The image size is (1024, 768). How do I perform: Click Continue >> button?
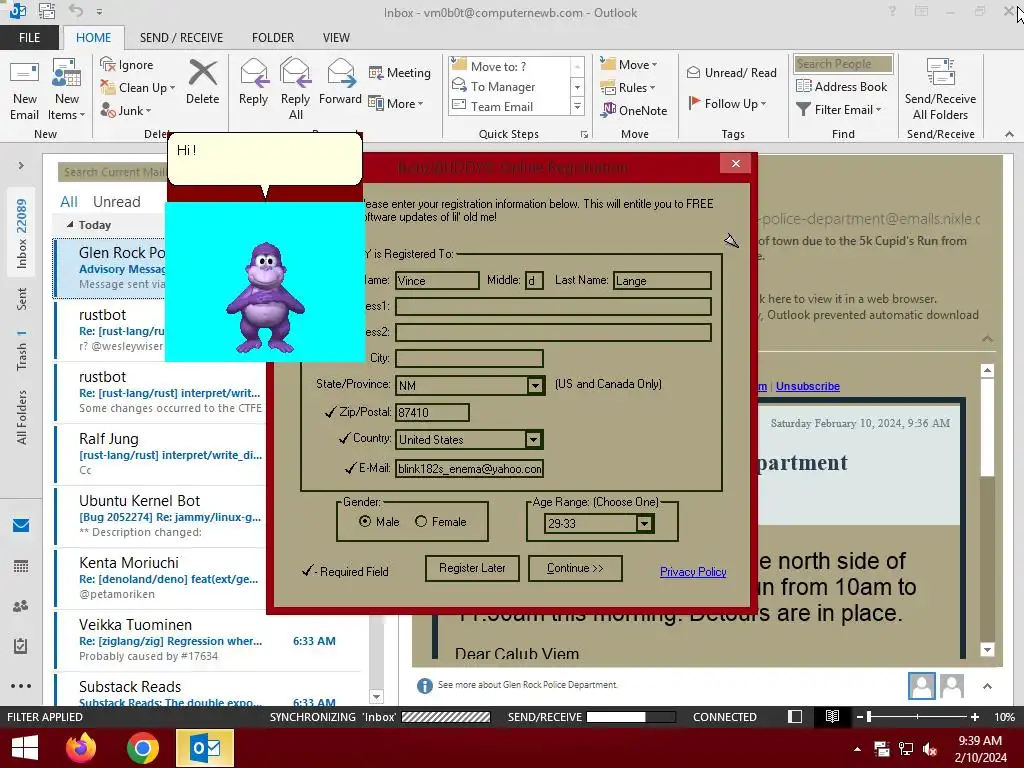coord(575,568)
